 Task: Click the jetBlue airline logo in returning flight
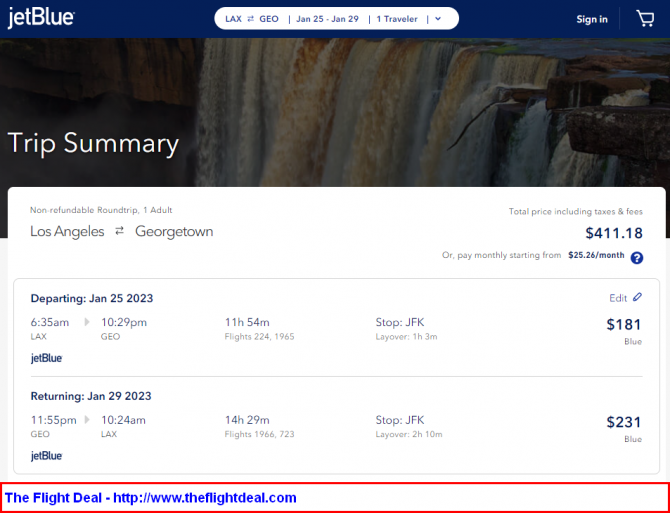click(x=47, y=456)
